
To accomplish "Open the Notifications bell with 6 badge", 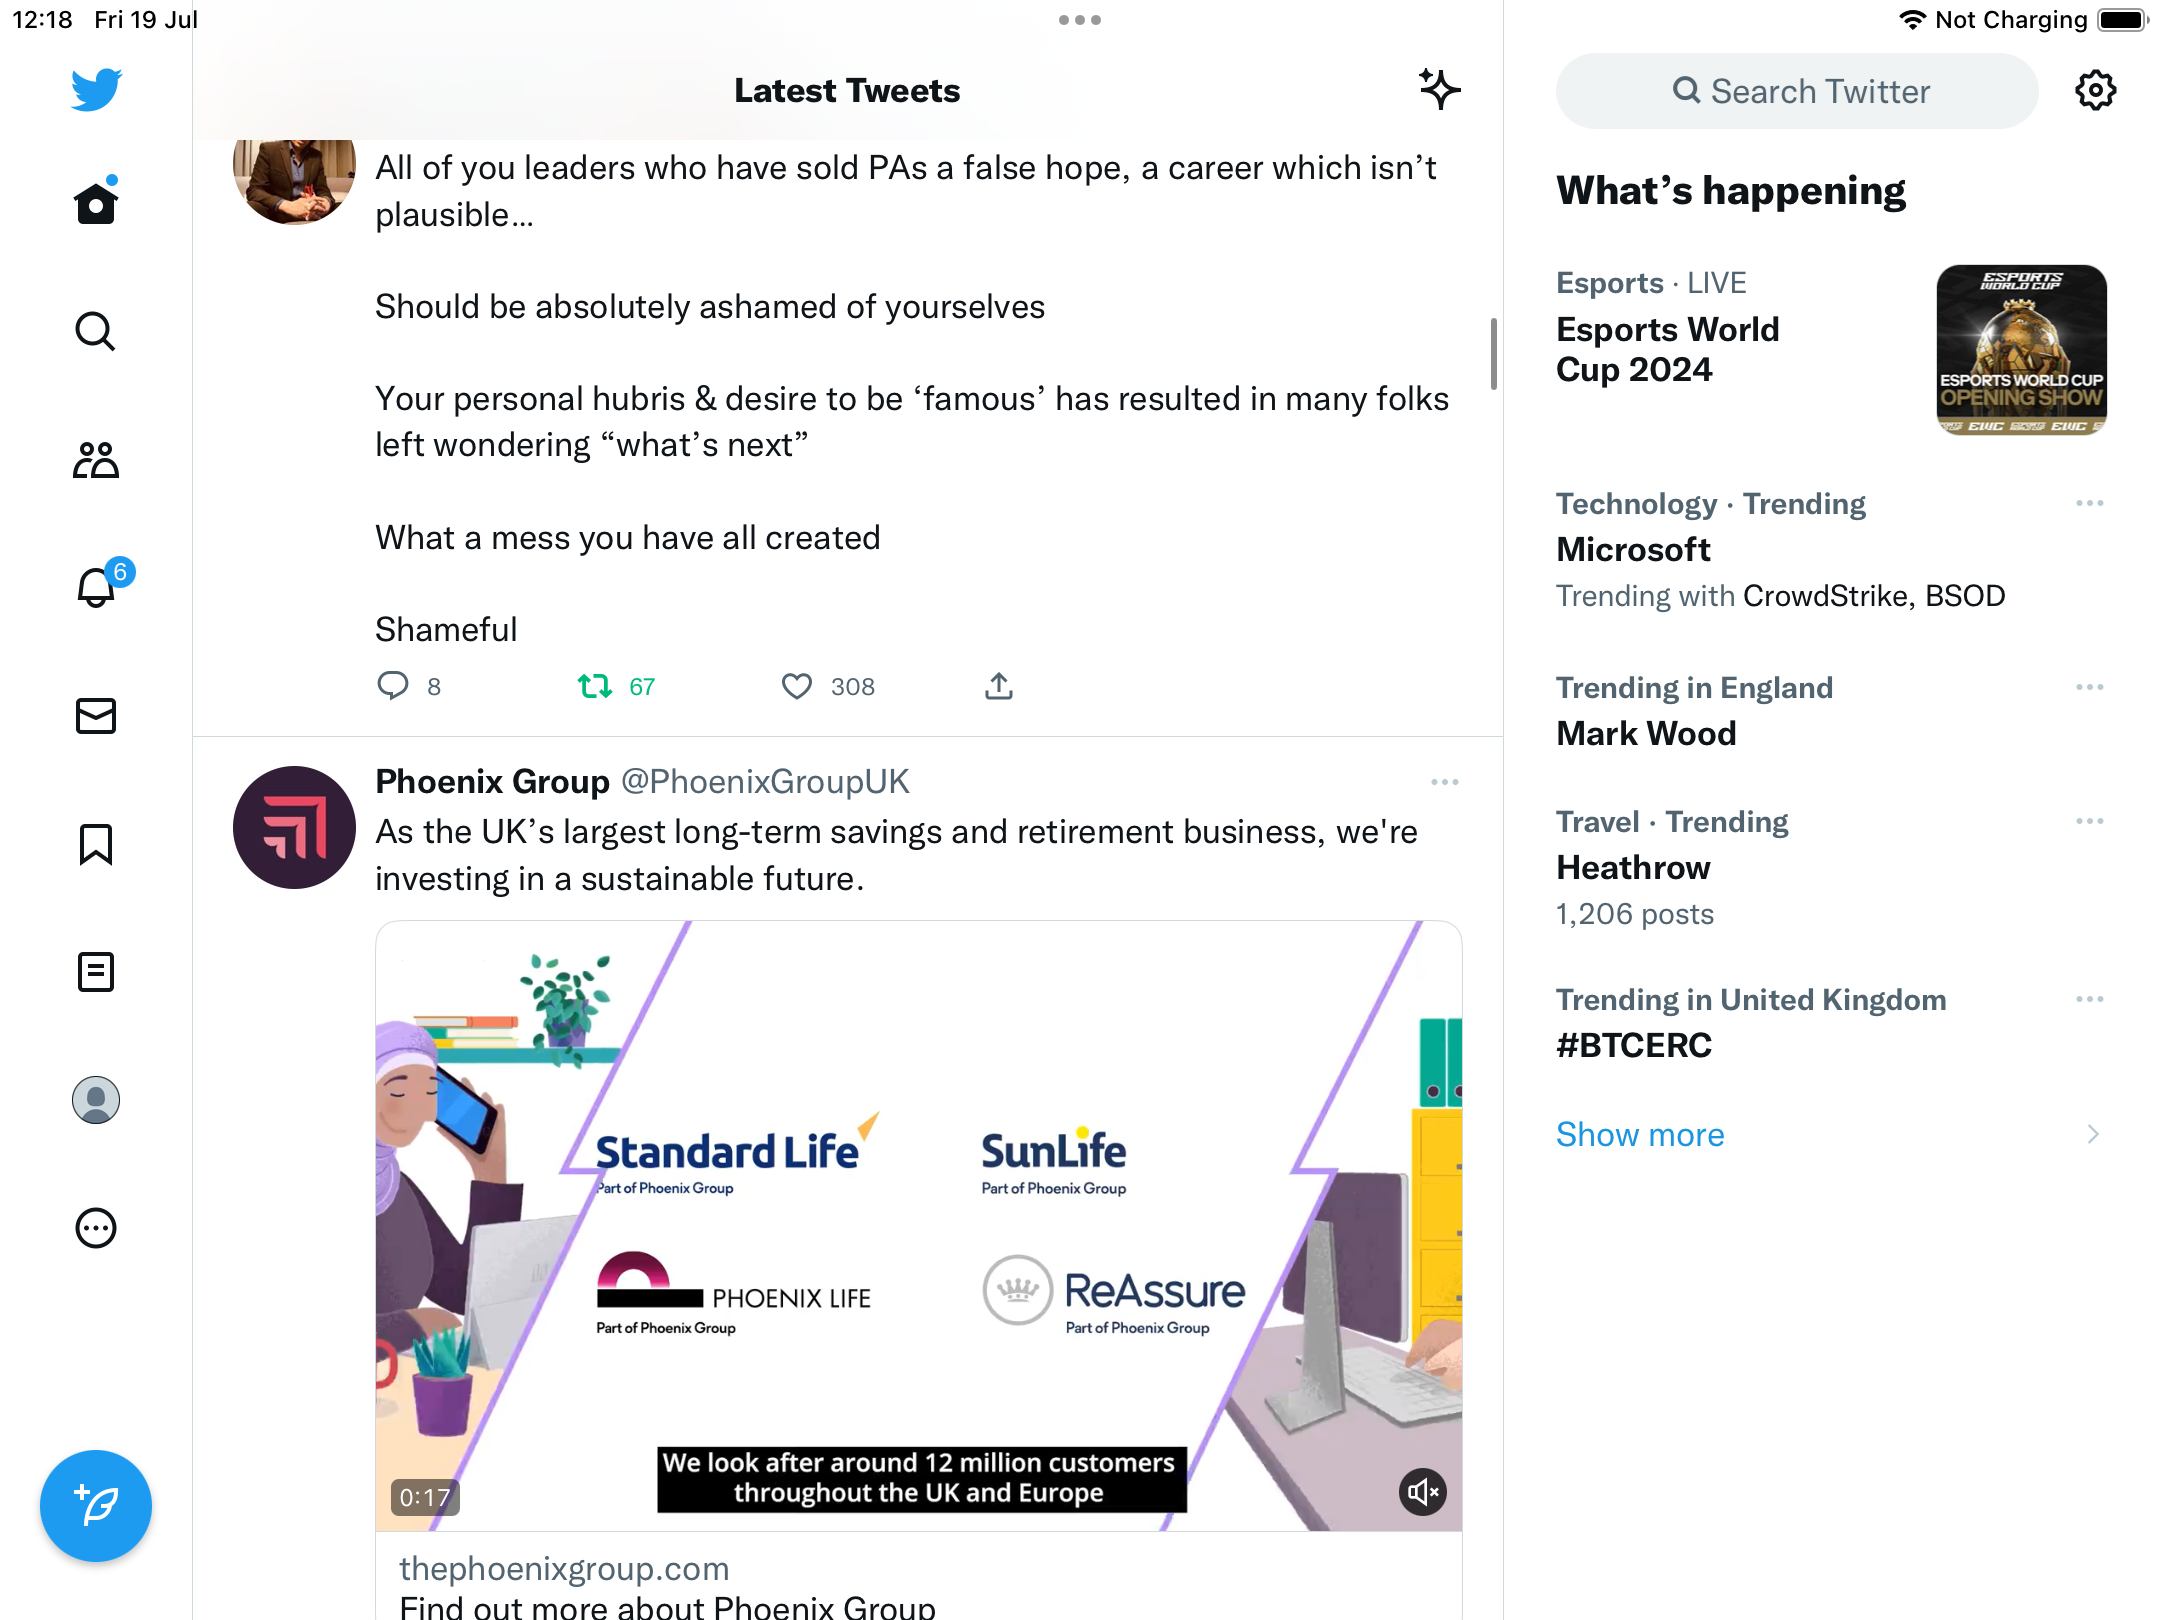I will click(x=98, y=587).
